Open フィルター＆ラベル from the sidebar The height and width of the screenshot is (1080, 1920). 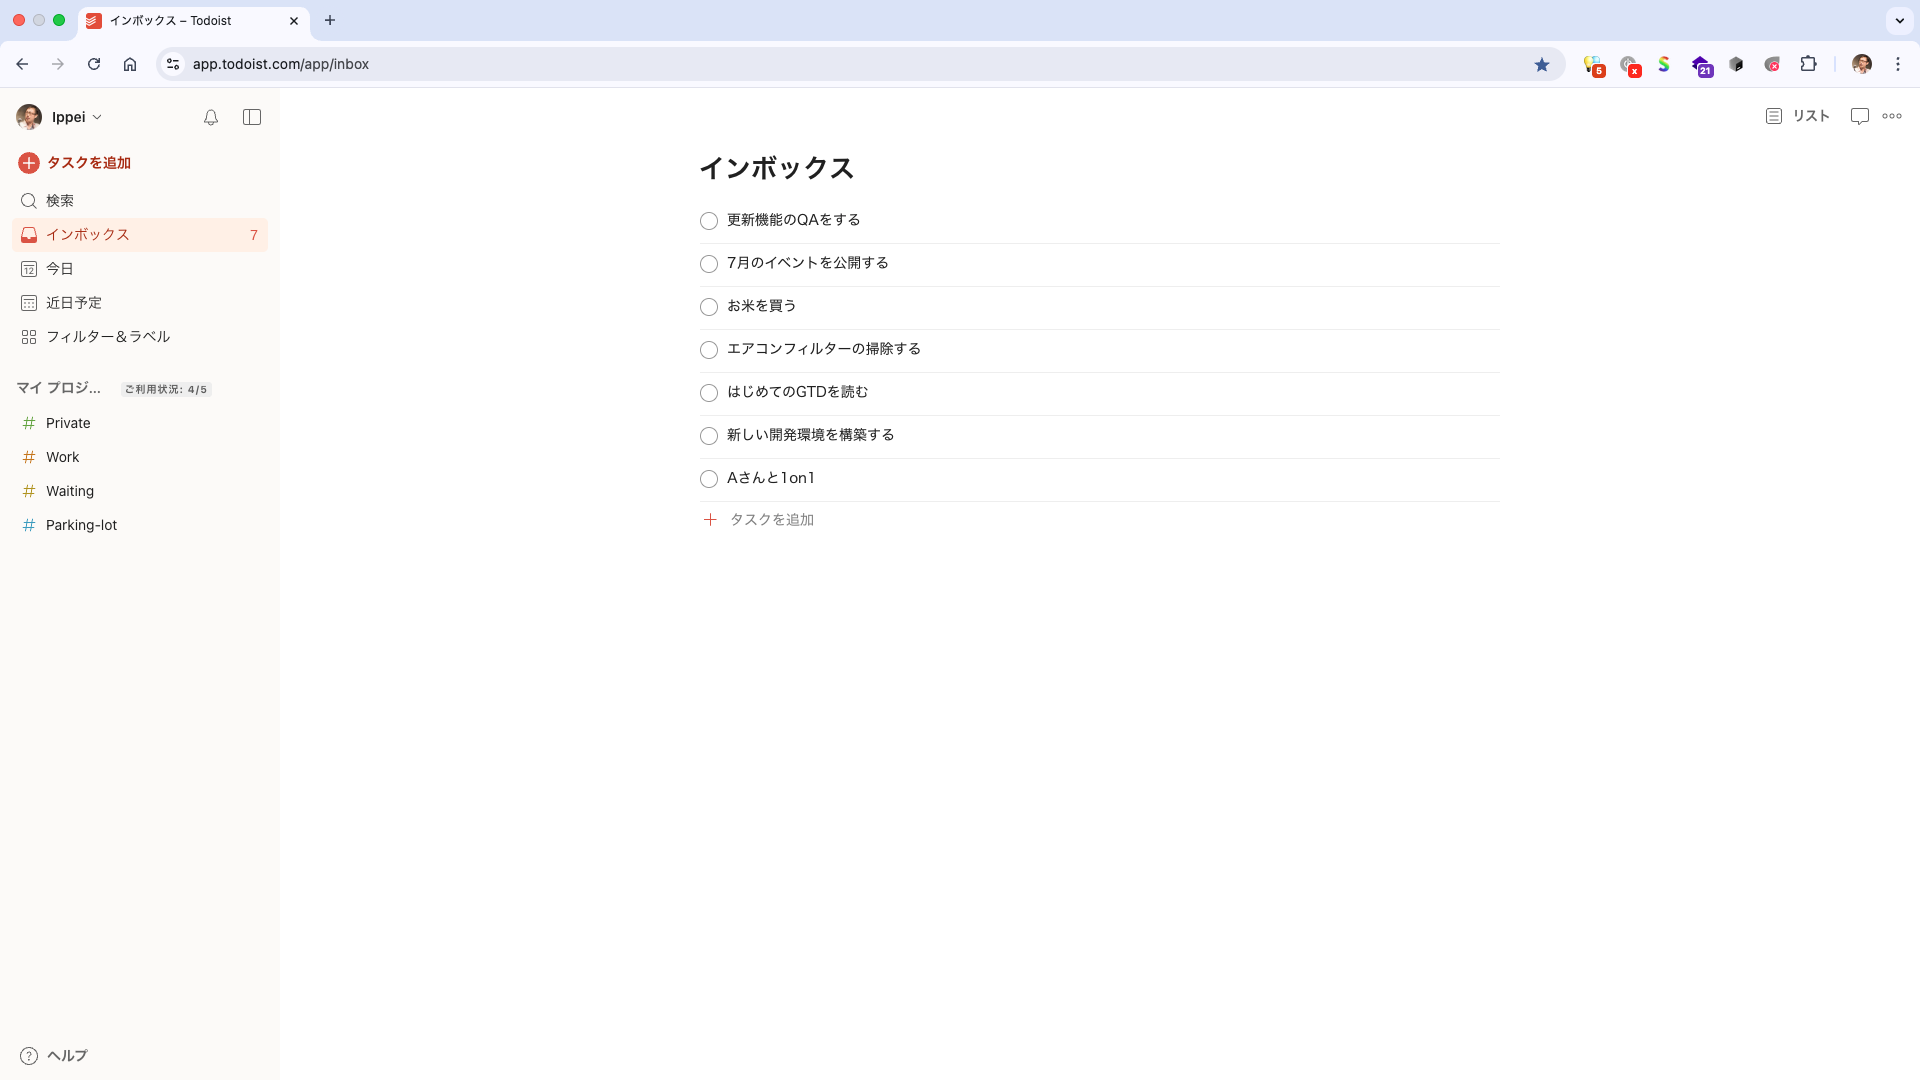pos(110,337)
